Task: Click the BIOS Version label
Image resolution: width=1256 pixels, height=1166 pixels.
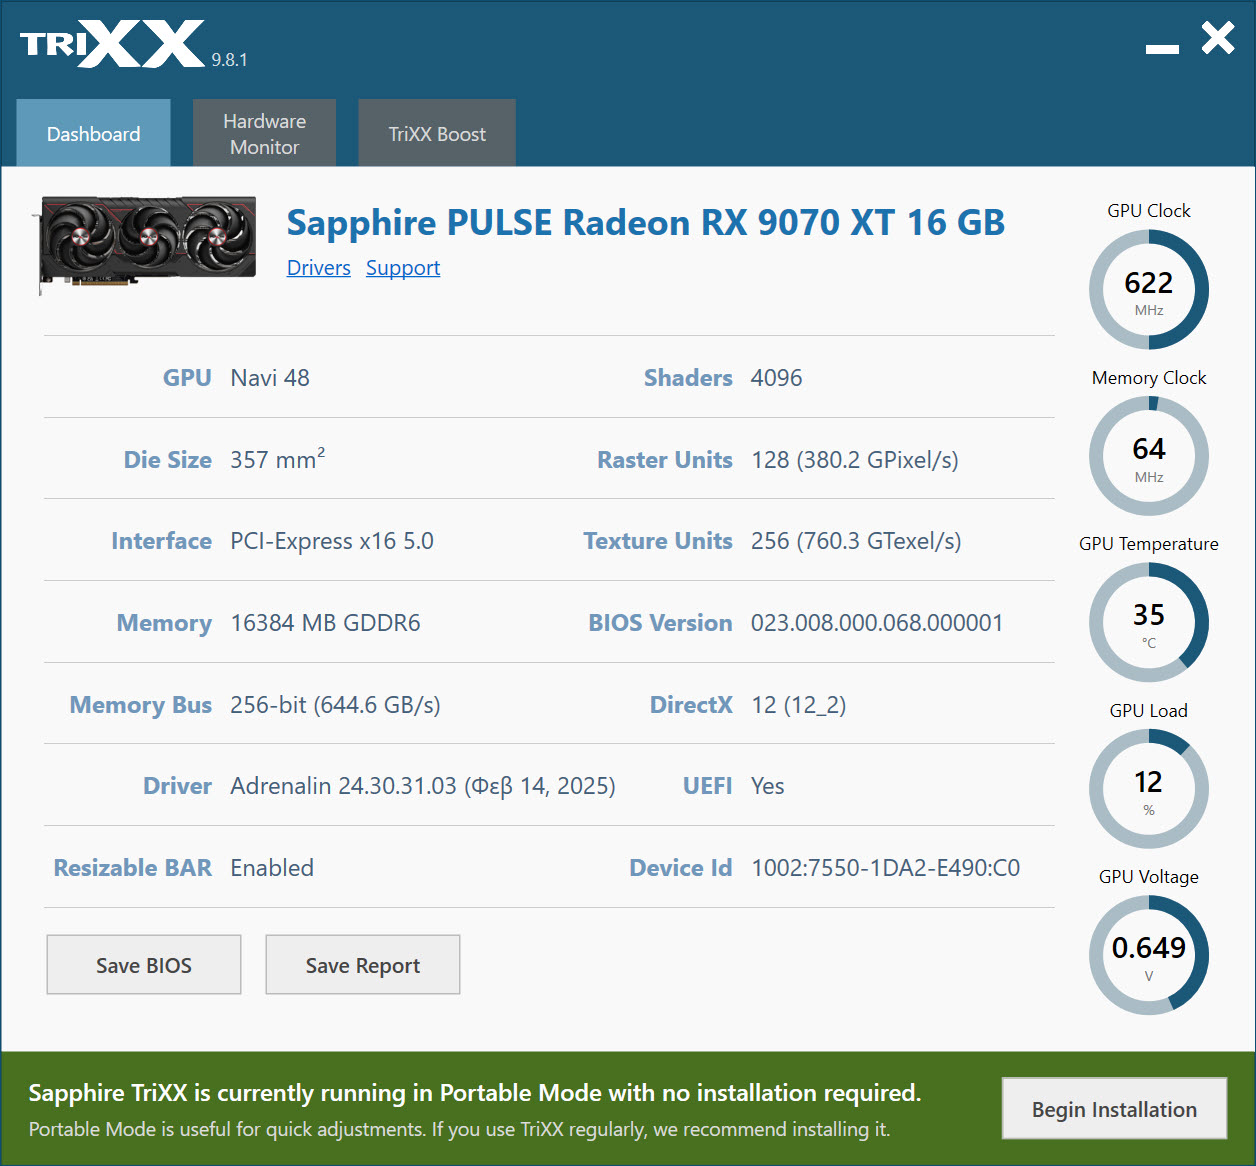Action: point(660,623)
